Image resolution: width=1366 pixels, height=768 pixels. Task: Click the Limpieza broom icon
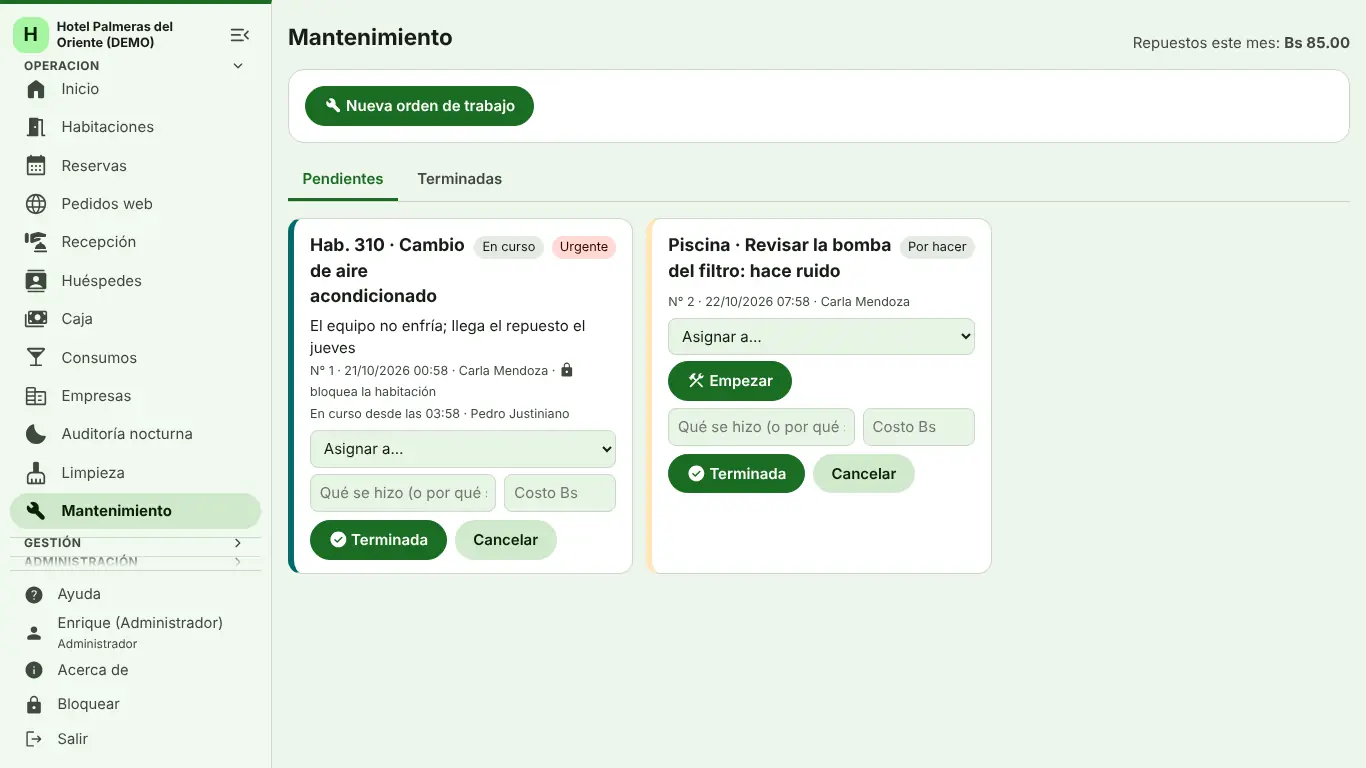tap(36, 473)
